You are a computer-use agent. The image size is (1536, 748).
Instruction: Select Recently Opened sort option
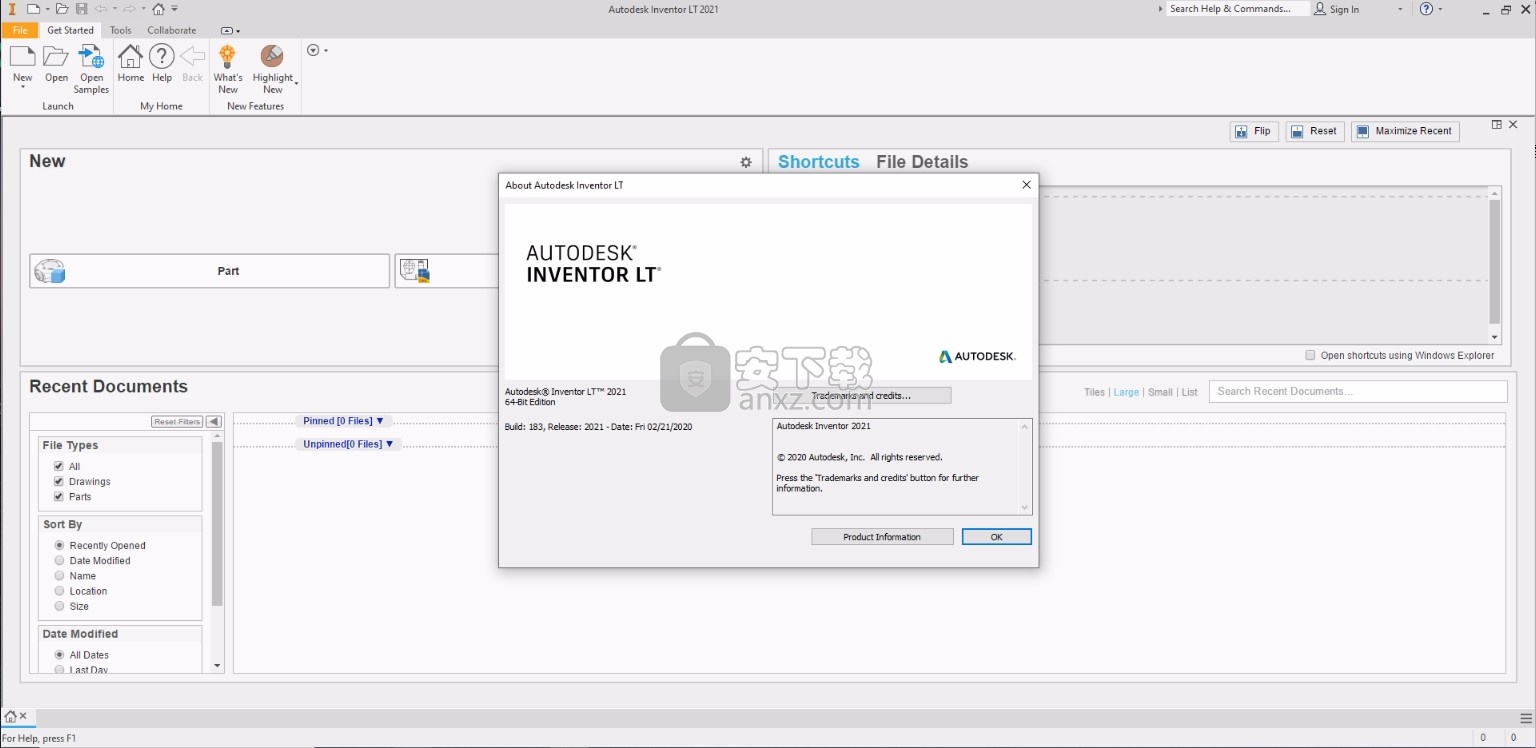(59, 545)
